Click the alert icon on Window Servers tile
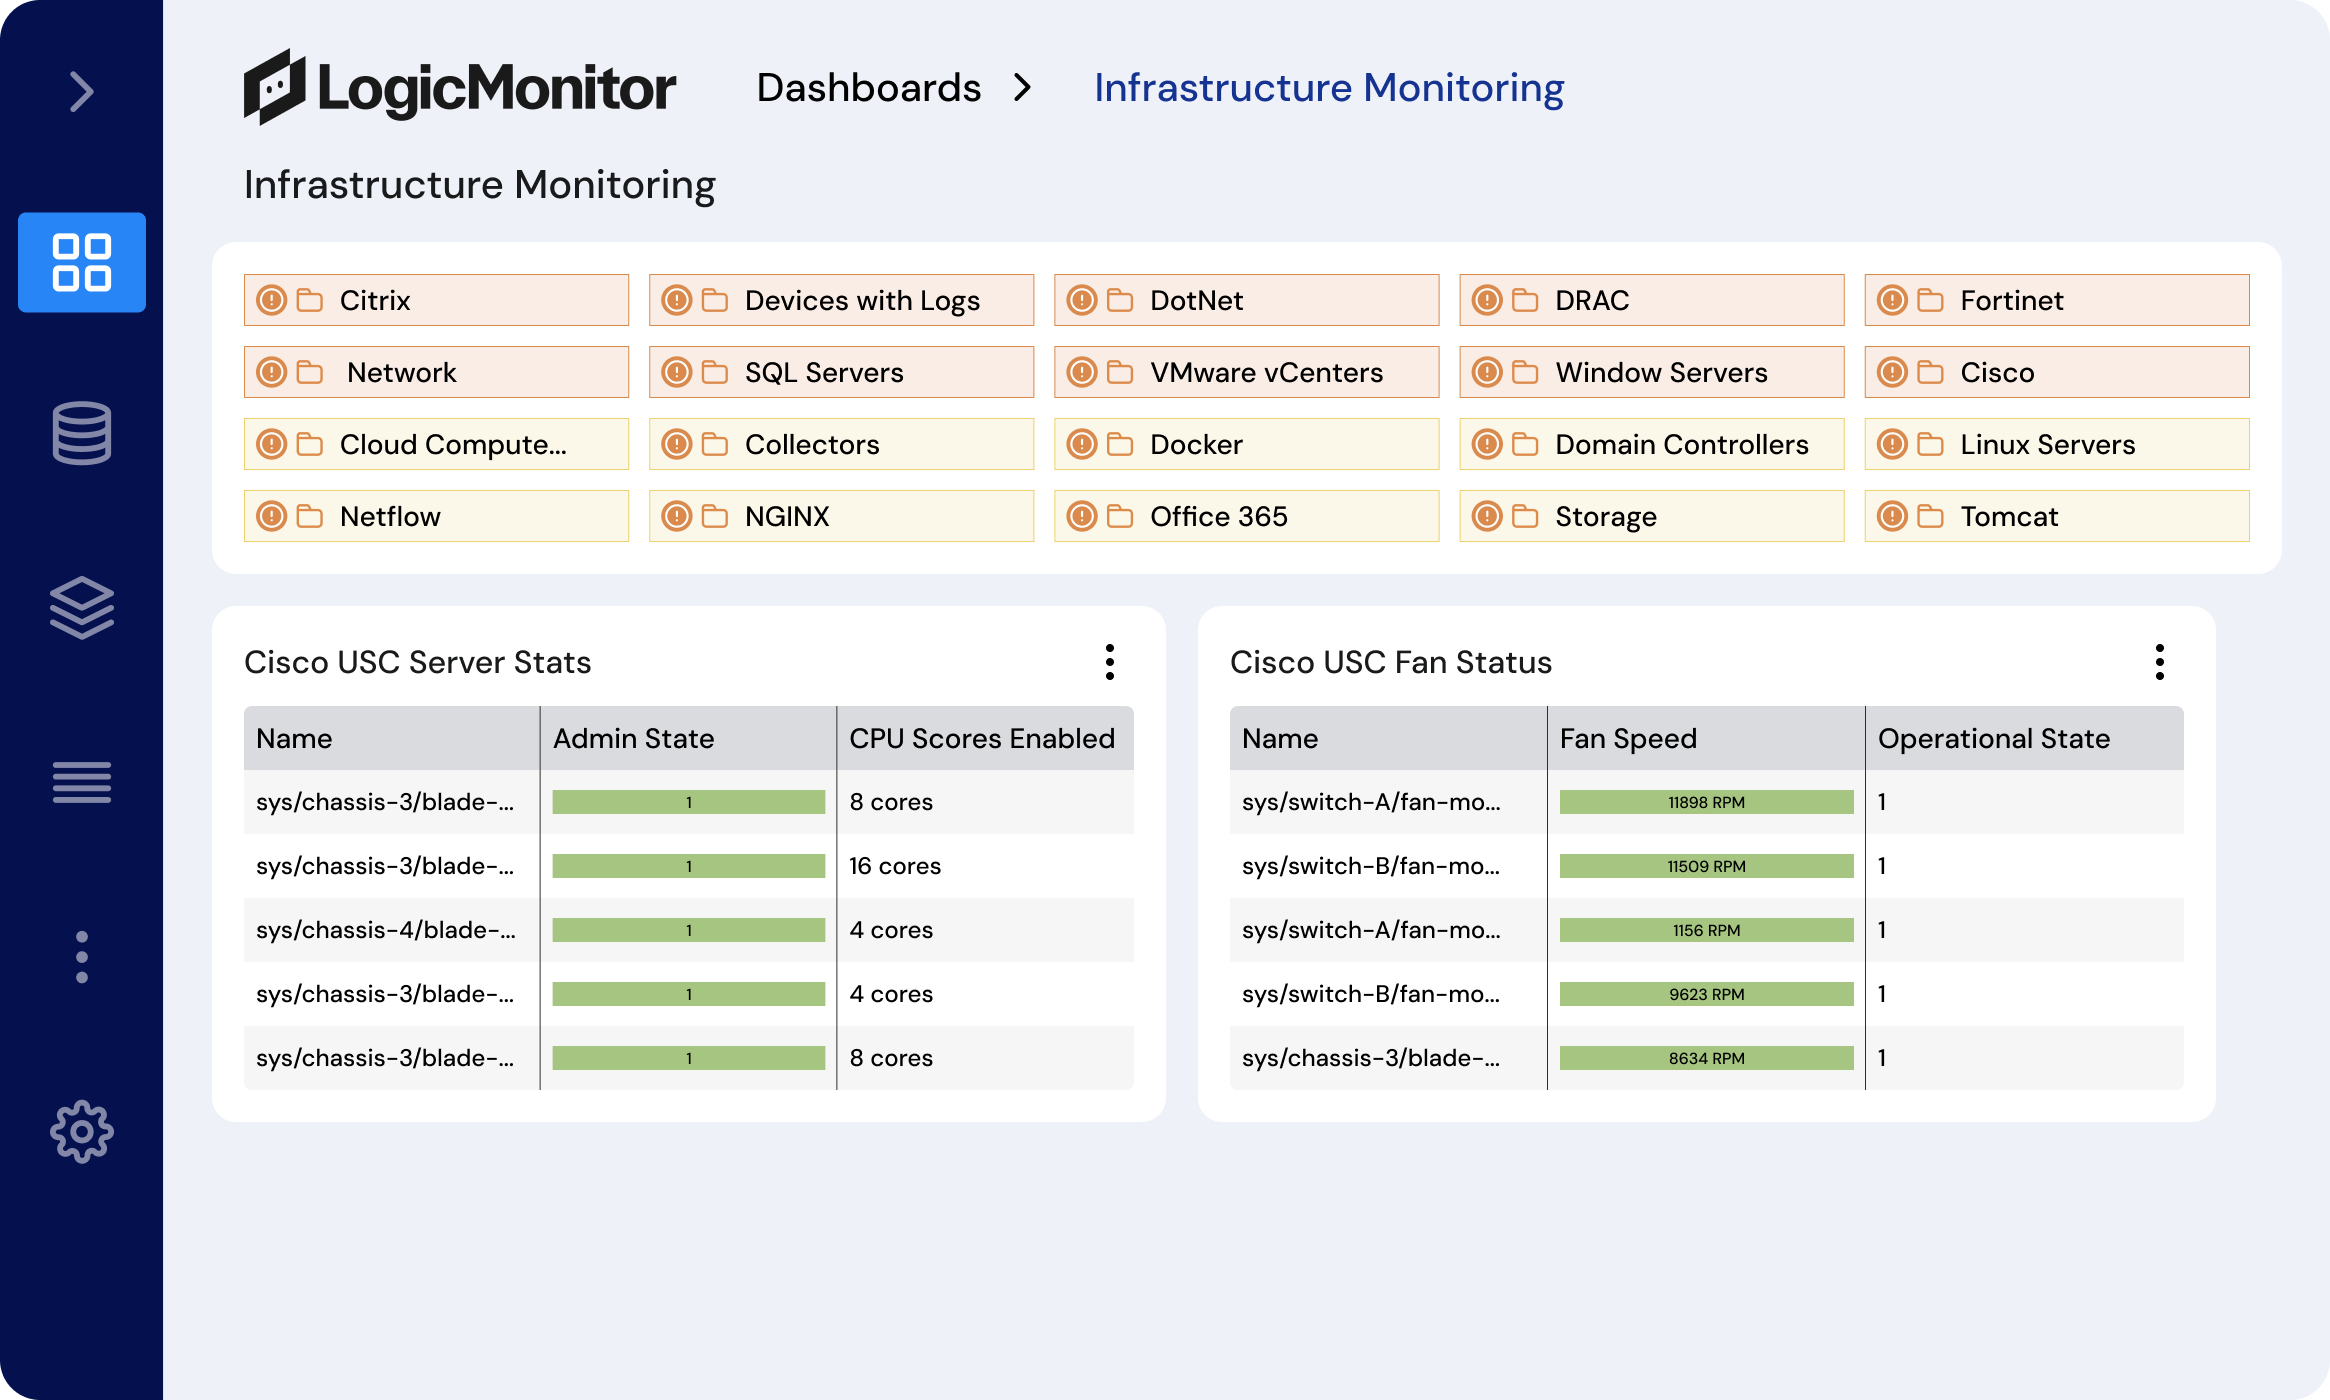 click(1487, 372)
